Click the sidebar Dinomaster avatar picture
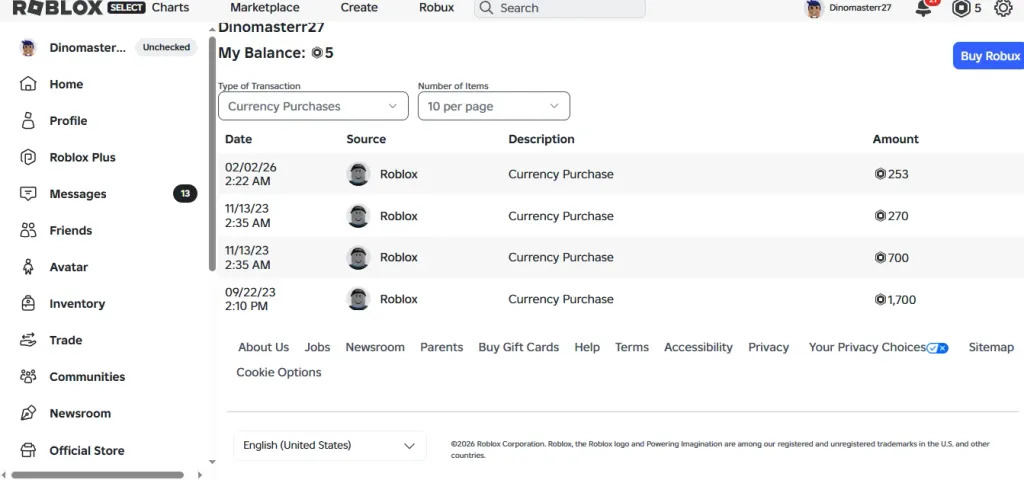Screen dimensions: 1024x480 point(28,48)
